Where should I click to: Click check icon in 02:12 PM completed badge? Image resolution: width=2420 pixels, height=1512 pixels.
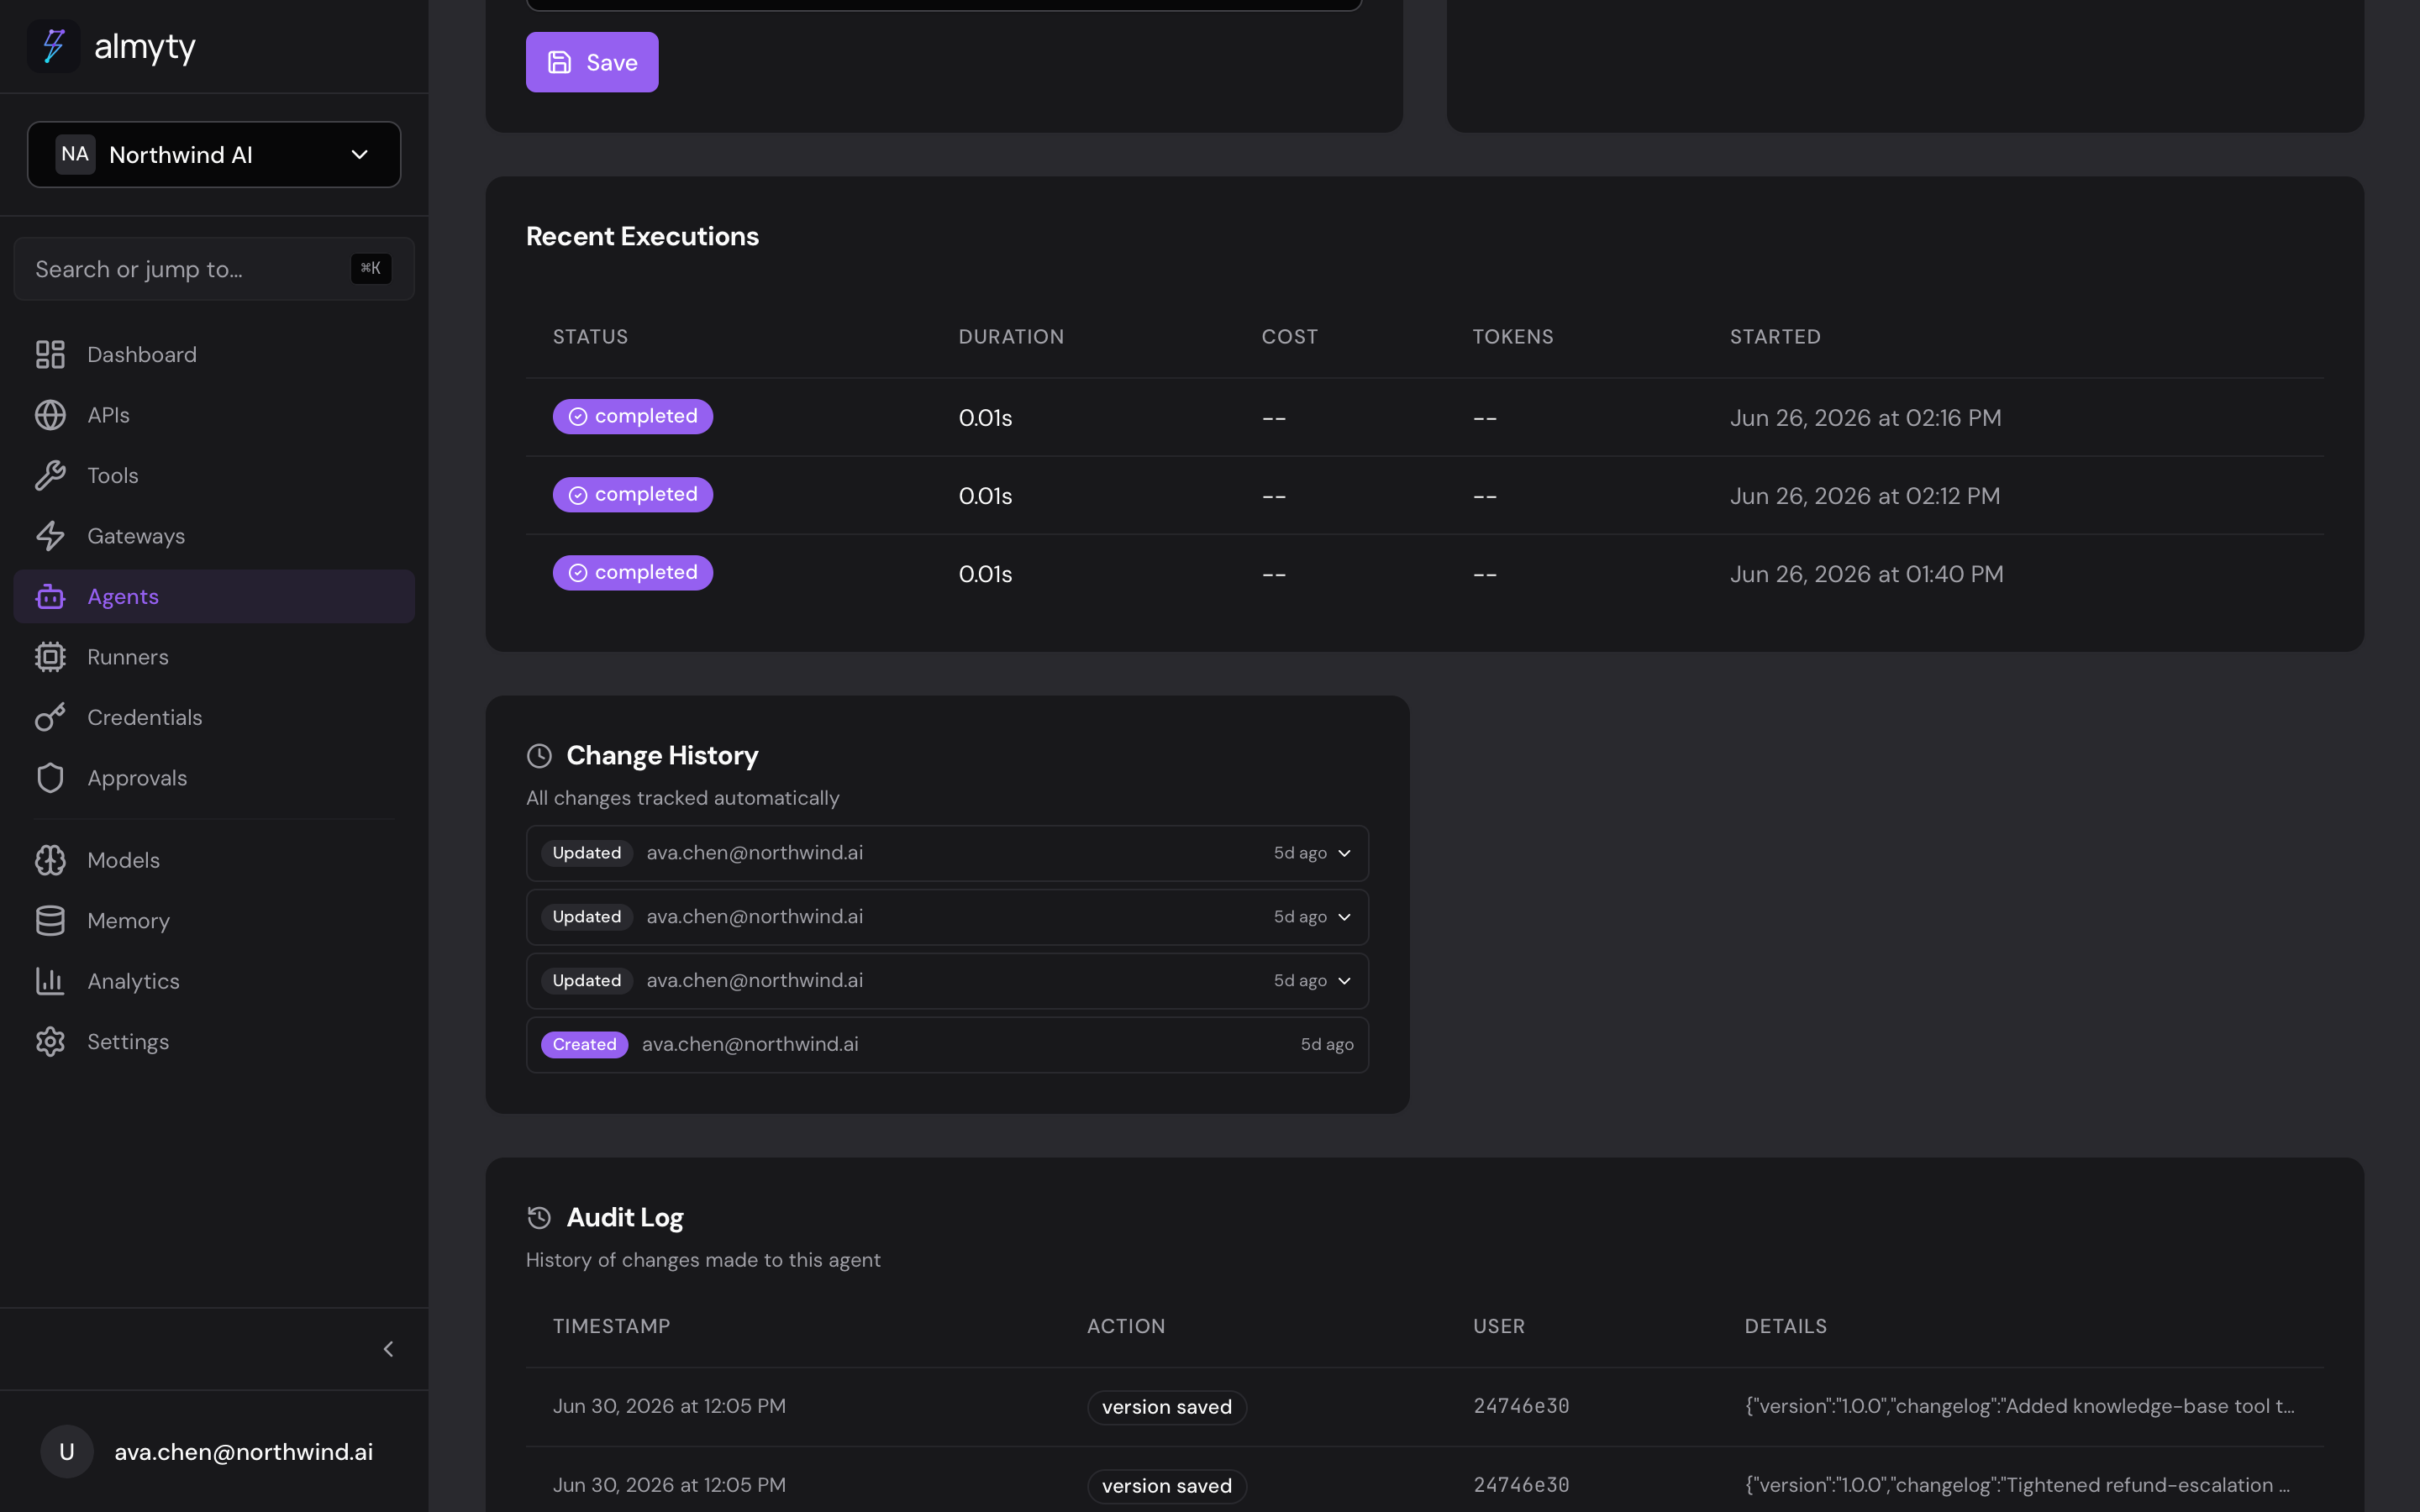(x=578, y=495)
